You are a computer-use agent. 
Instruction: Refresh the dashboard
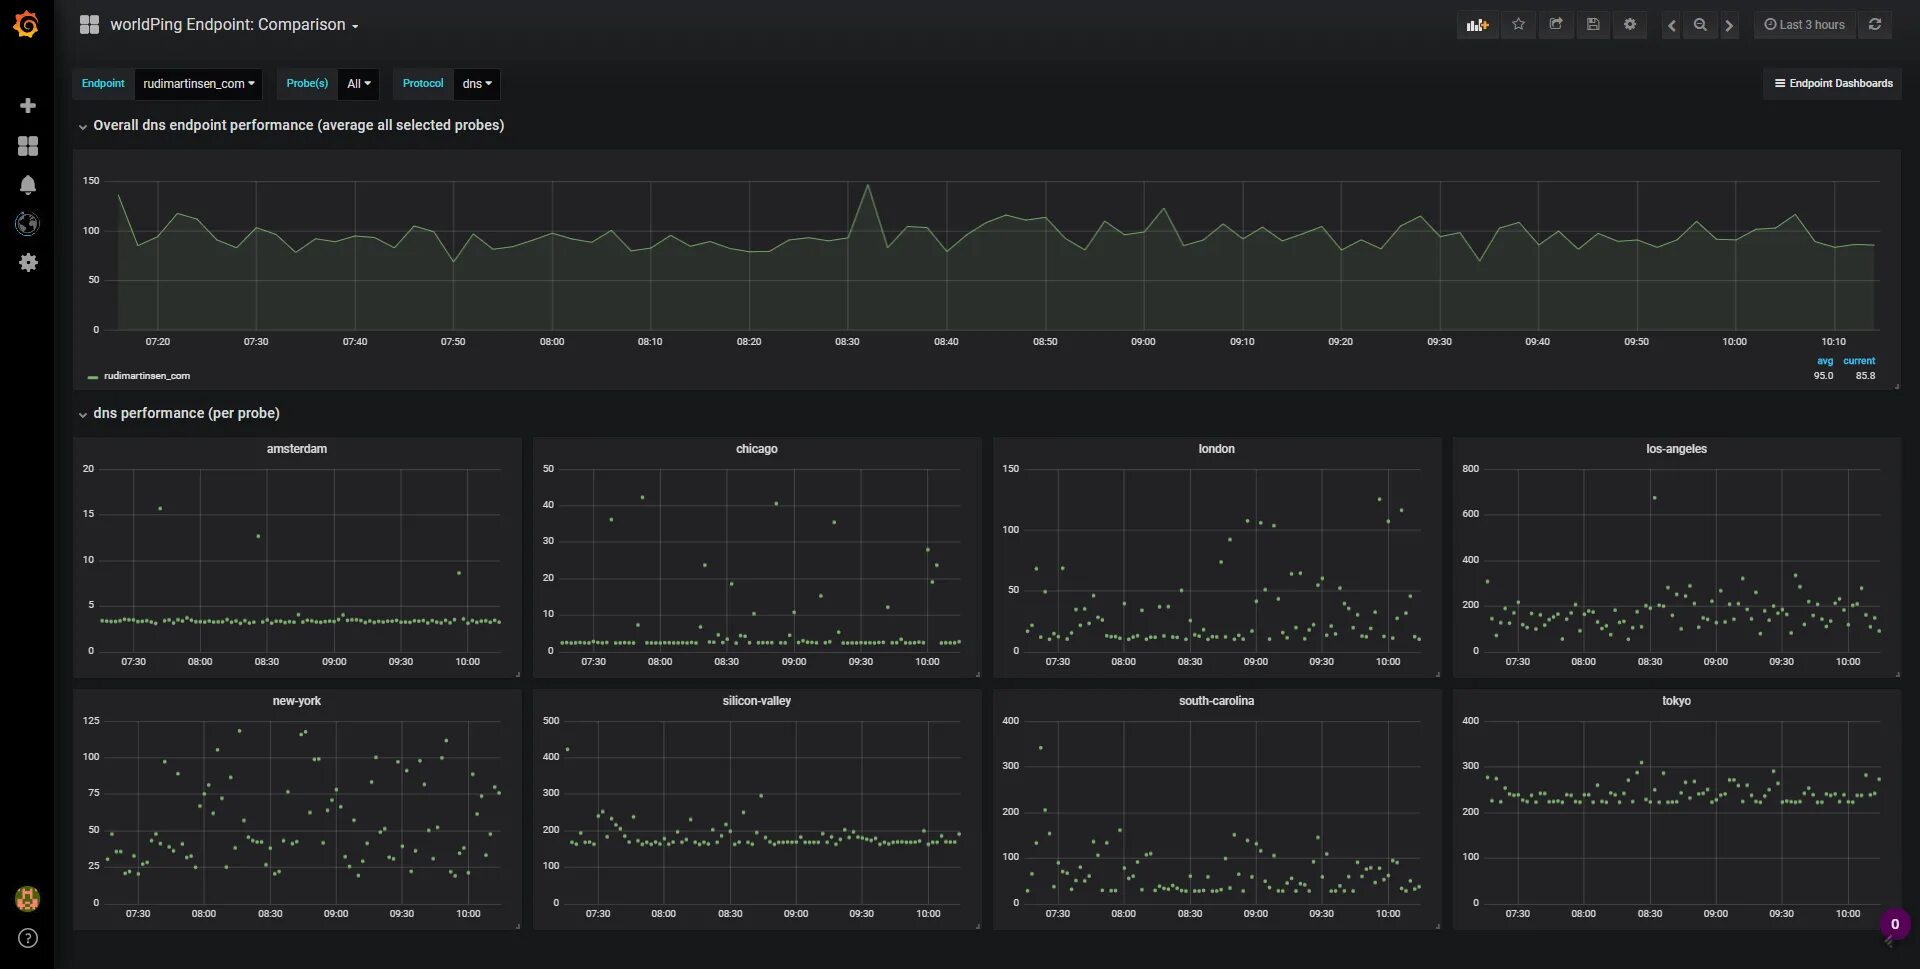(1875, 25)
